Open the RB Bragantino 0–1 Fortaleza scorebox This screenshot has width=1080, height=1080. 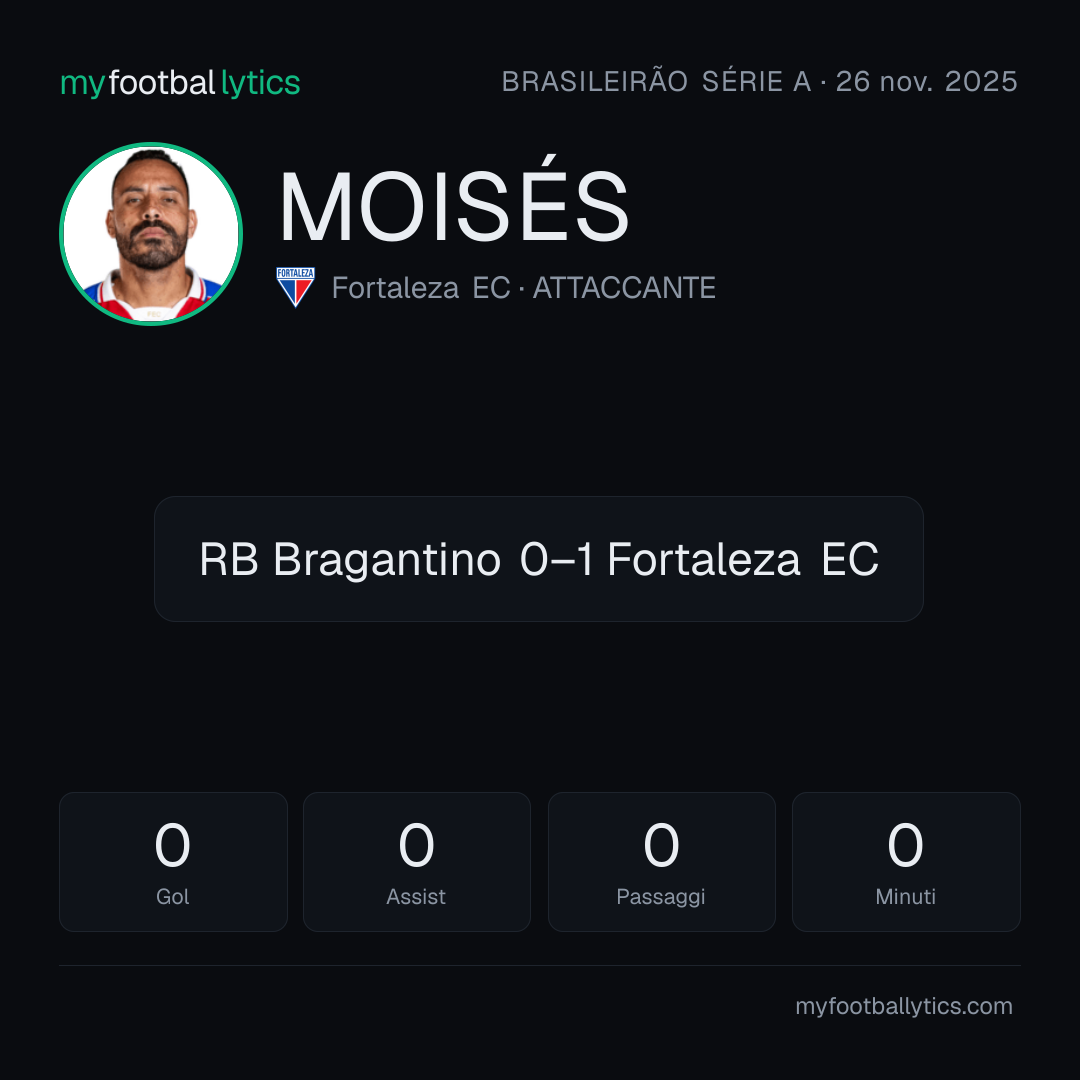[539, 559]
